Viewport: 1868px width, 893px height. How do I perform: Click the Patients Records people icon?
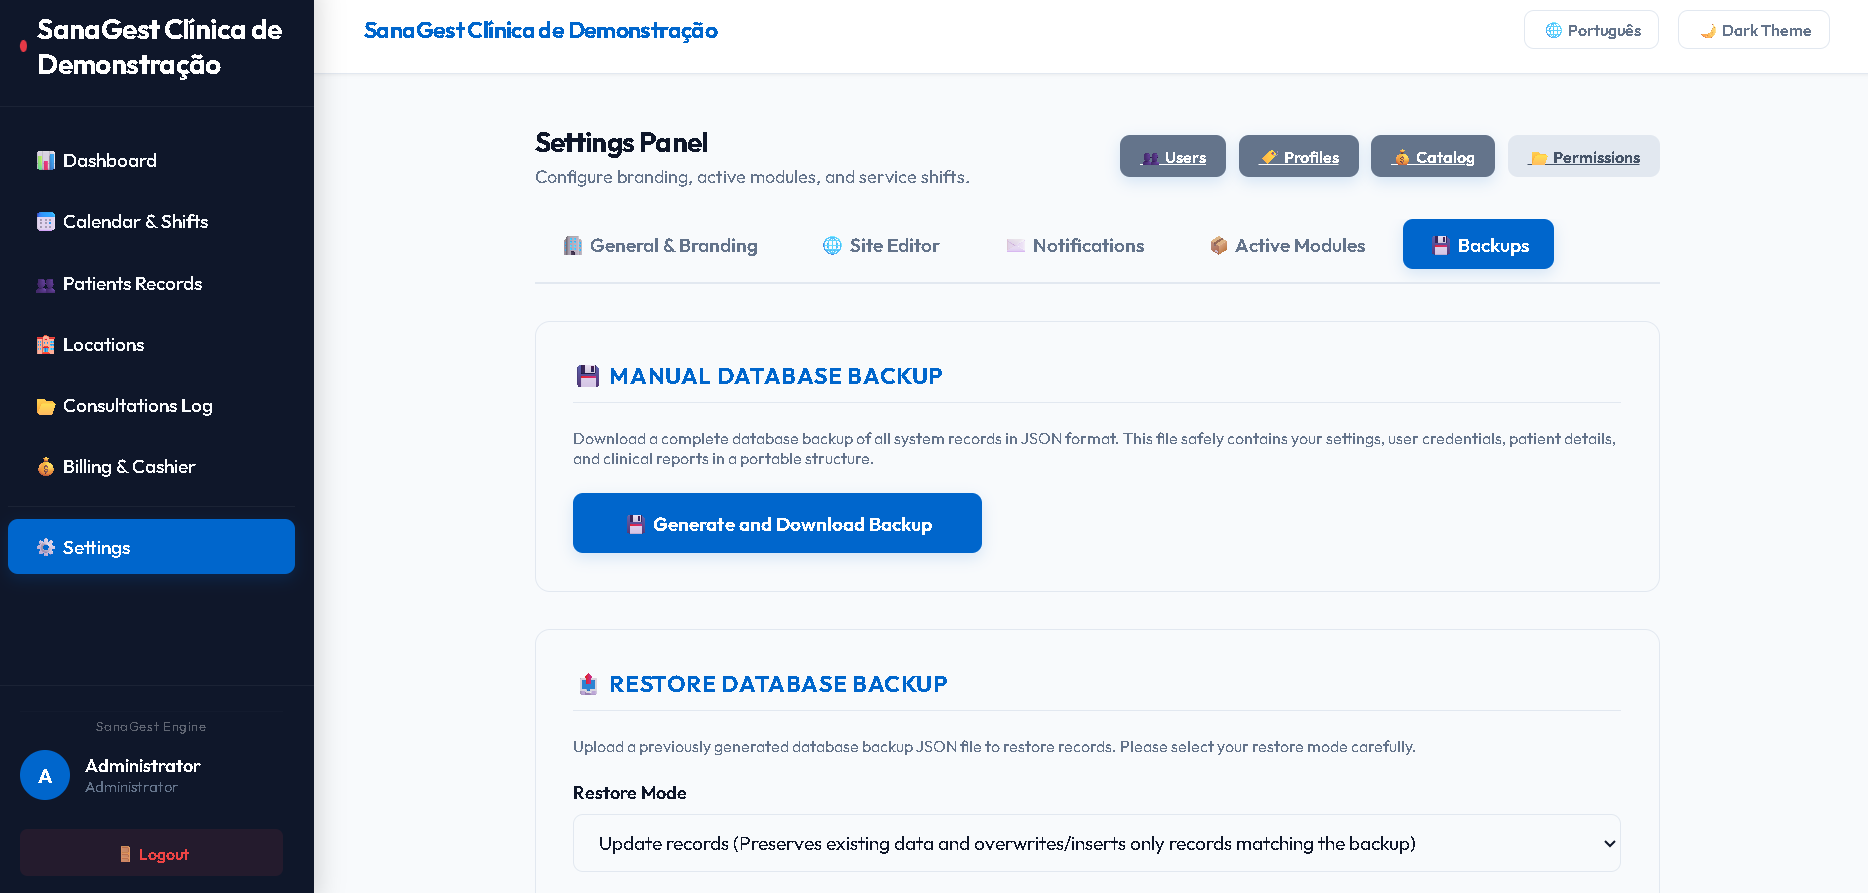(x=46, y=284)
